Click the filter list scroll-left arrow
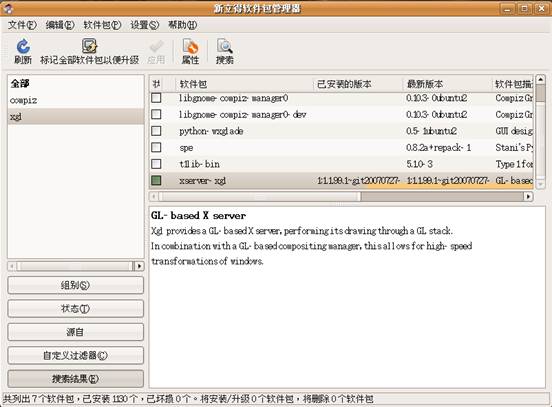Viewport: 552px width, 407px height. [x=12, y=266]
